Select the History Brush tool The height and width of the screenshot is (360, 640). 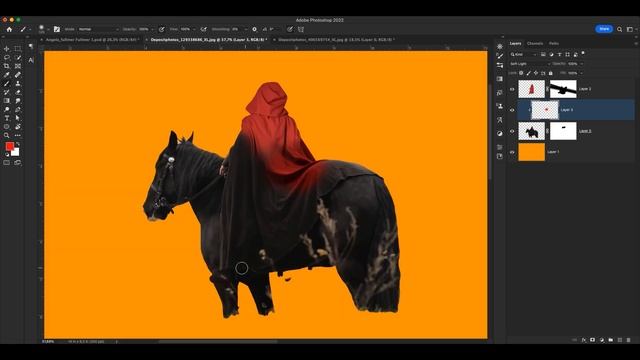(7, 92)
